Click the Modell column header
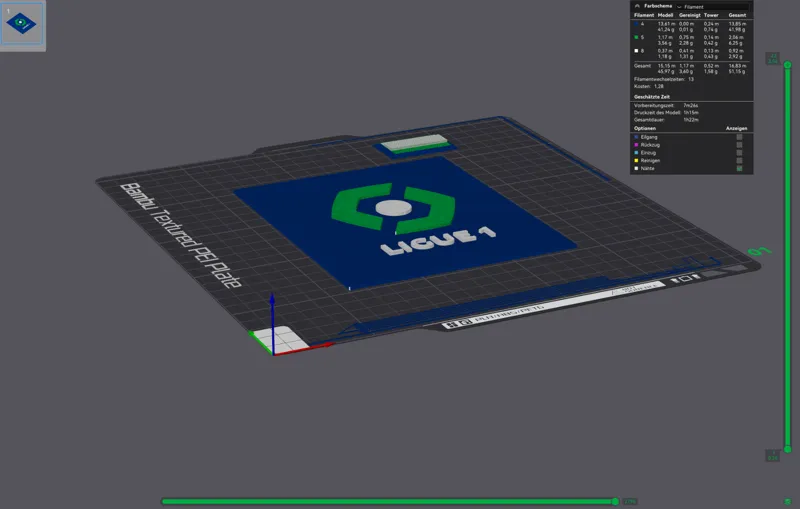 click(x=665, y=15)
